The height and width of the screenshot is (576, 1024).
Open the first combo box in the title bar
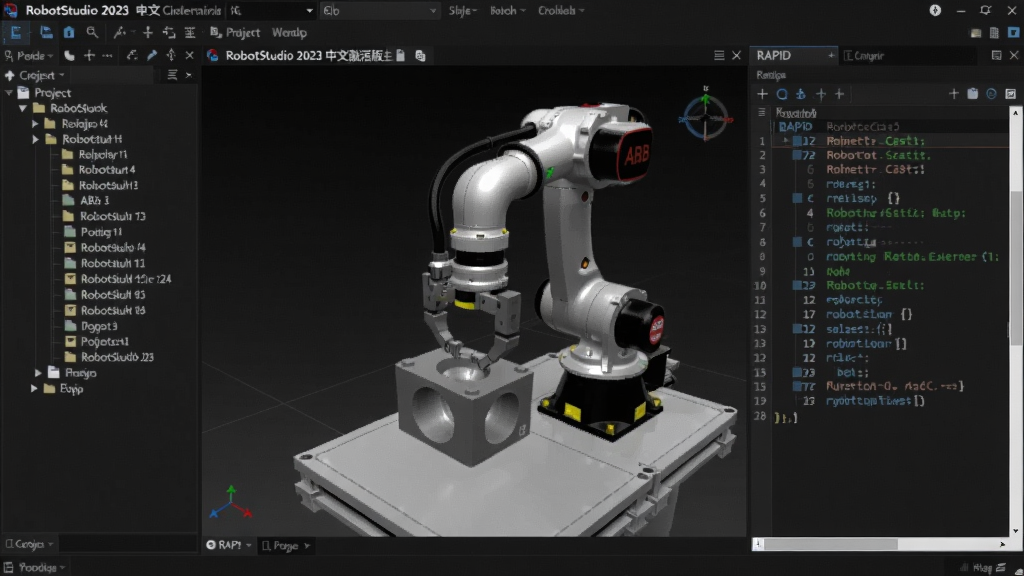271,10
